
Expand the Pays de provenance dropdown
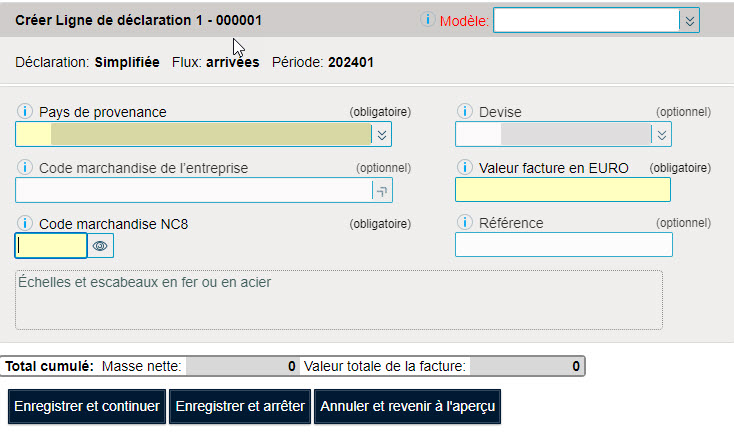(382, 135)
